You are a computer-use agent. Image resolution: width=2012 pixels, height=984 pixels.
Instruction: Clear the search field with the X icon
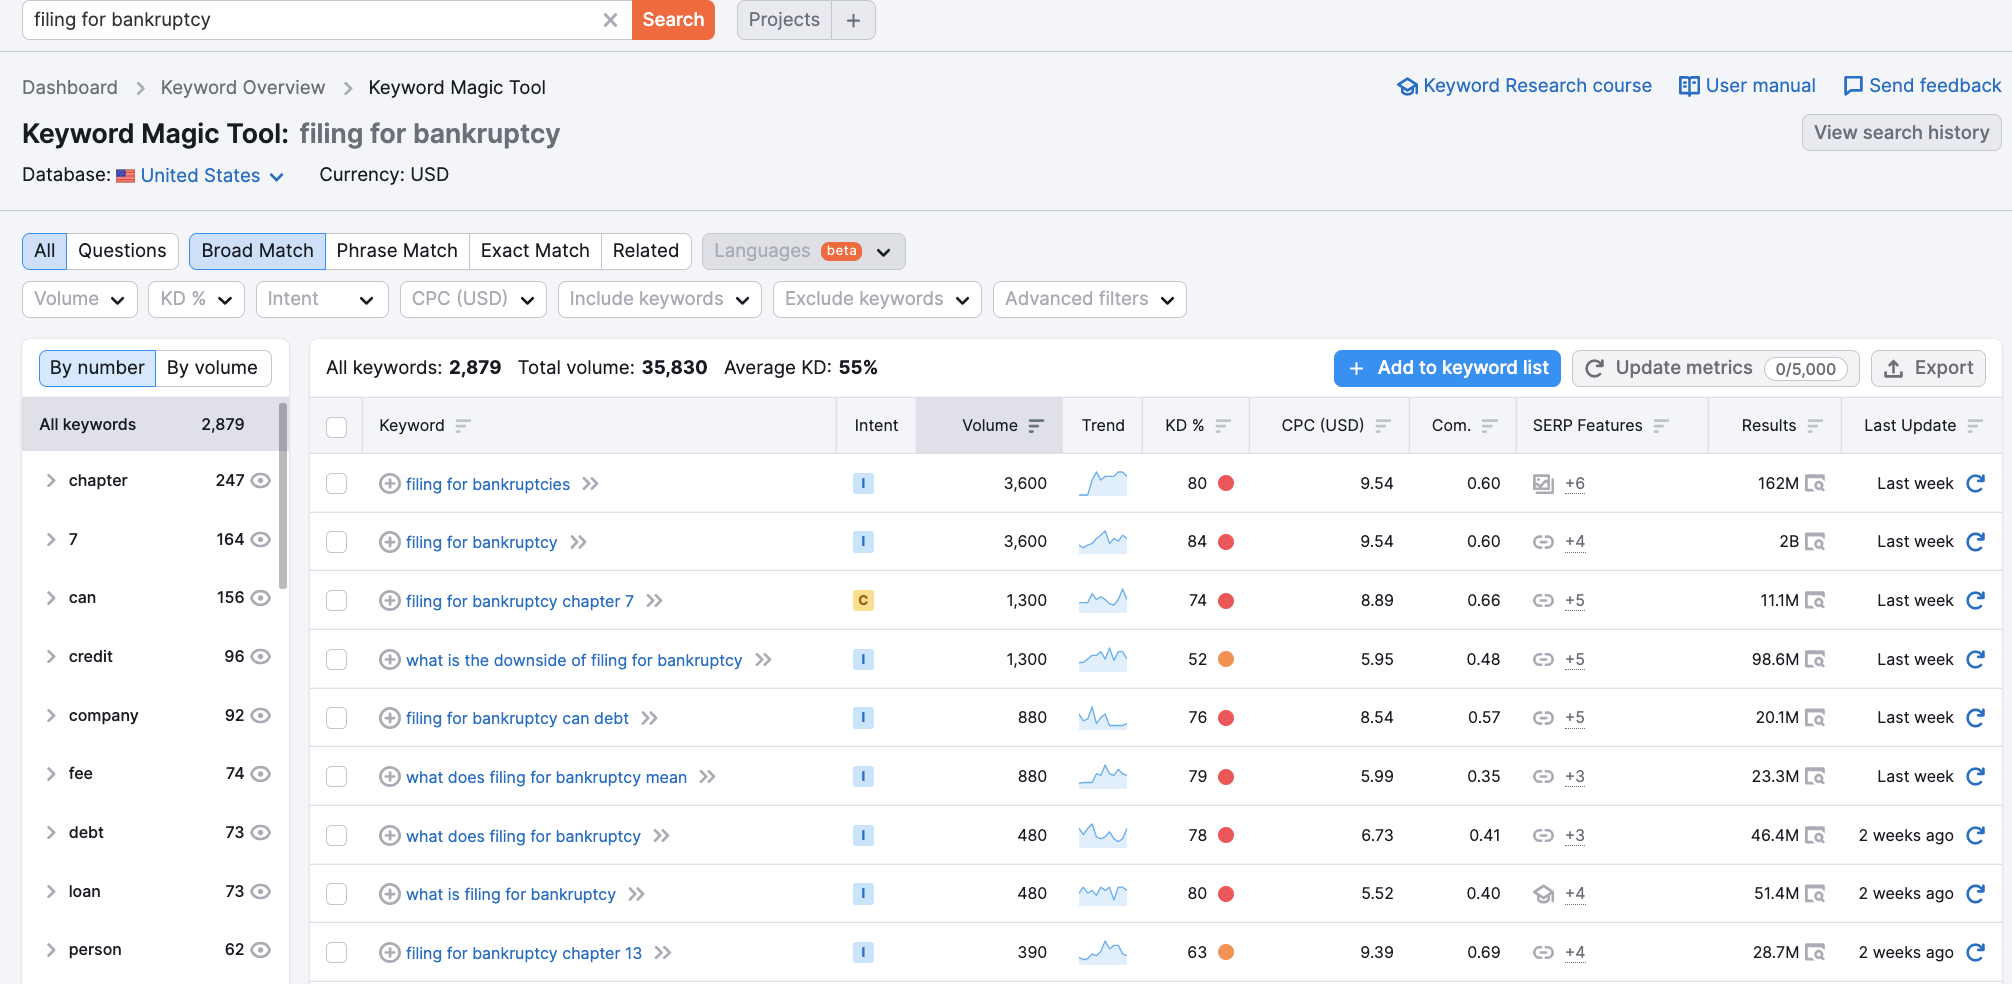[x=610, y=20]
